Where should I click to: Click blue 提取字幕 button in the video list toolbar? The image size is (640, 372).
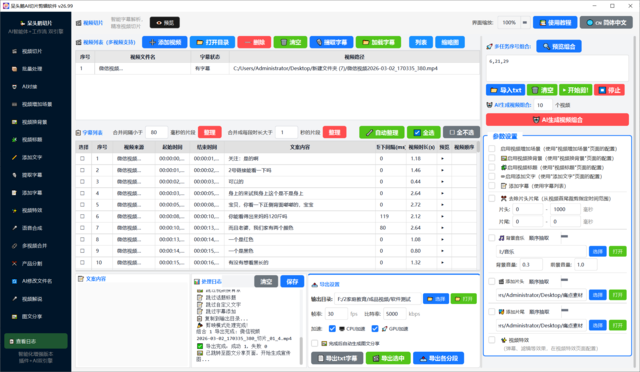coord(331,42)
